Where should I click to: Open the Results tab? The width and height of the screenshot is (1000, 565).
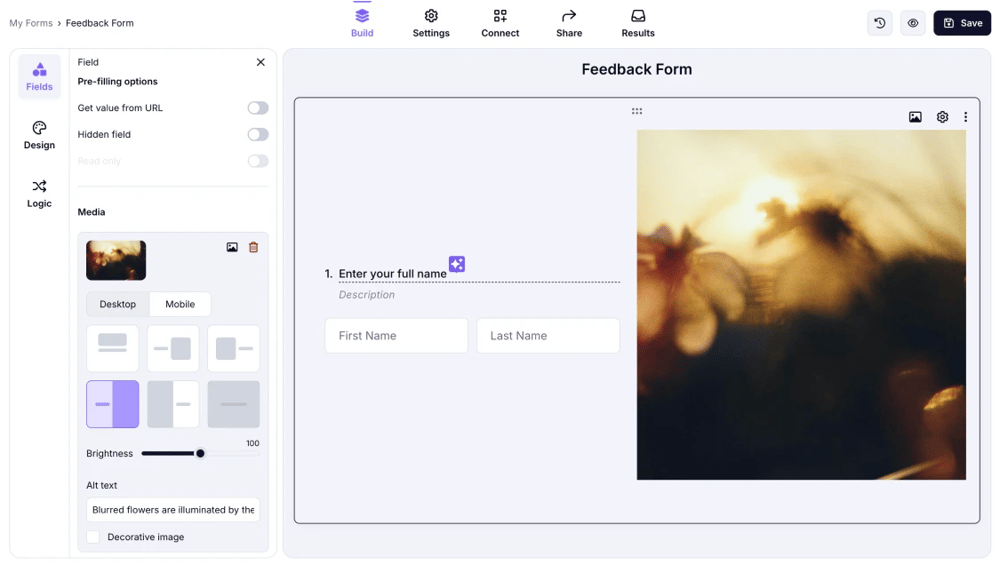point(638,24)
